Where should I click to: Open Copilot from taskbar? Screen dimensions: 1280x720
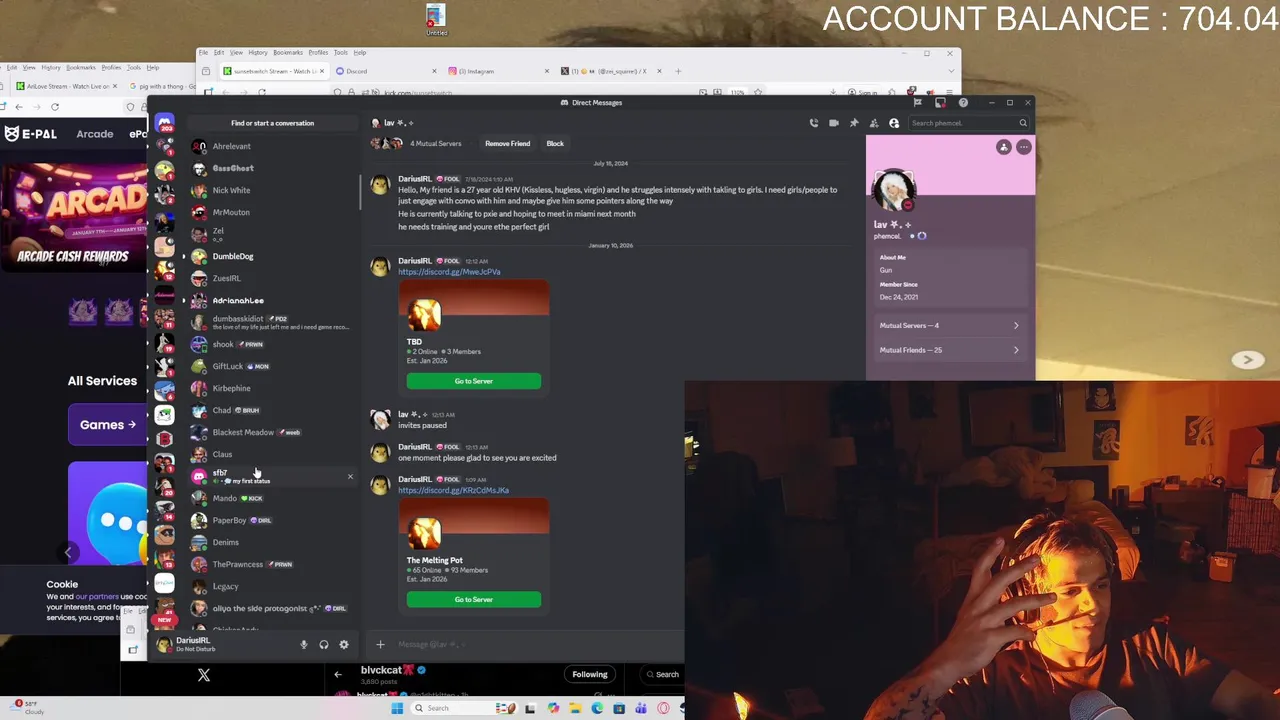(x=553, y=708)
